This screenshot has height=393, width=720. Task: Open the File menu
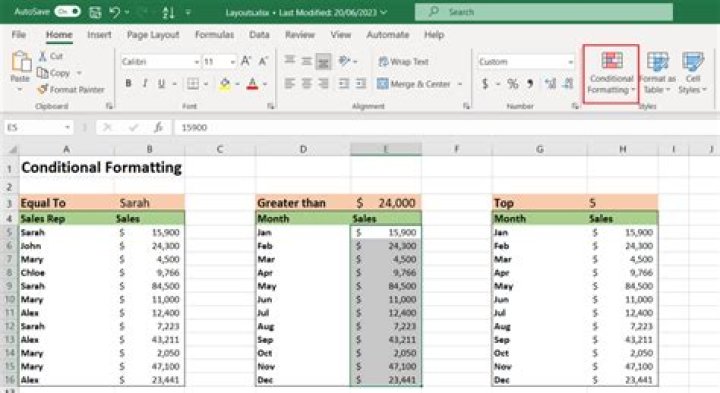point(19,34)
